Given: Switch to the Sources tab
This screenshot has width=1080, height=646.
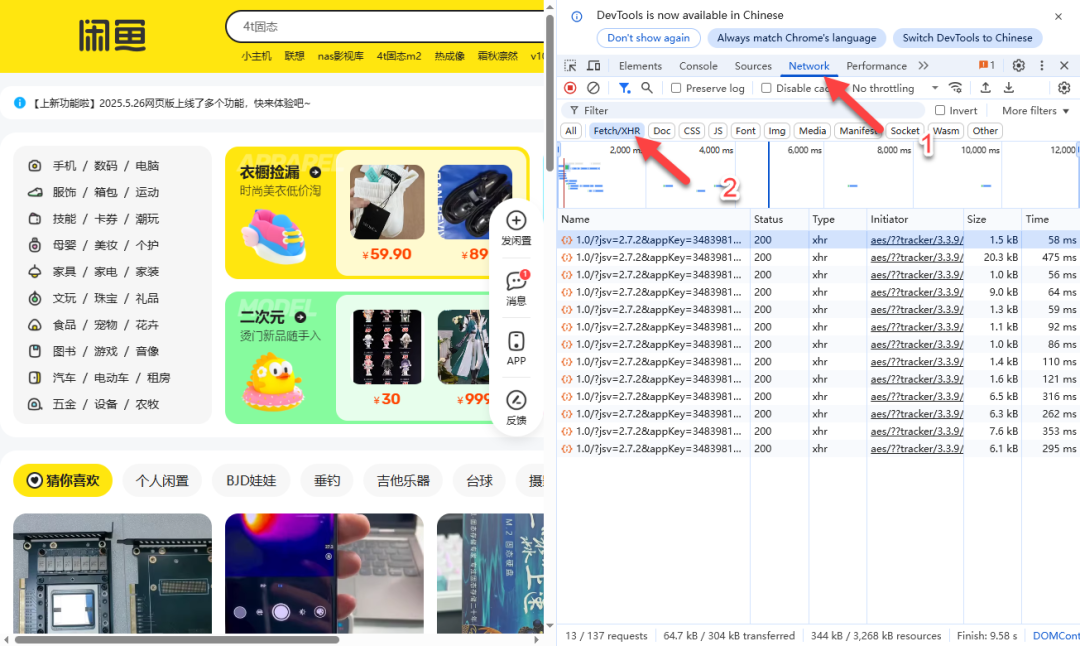Looking at the screenshot, I should click(x=753, y=66).
